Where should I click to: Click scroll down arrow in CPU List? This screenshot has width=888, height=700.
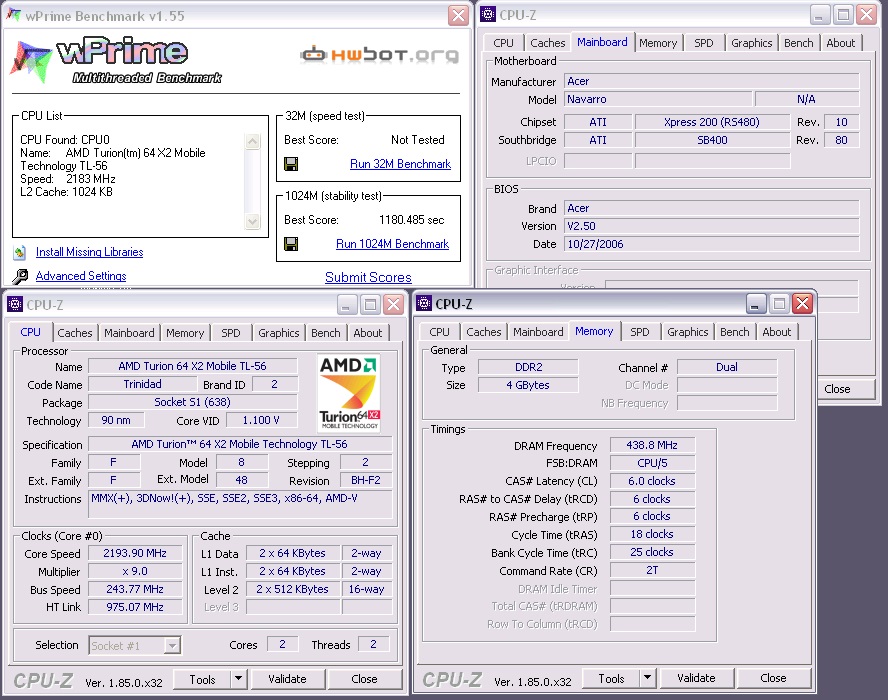click(253, 221)
